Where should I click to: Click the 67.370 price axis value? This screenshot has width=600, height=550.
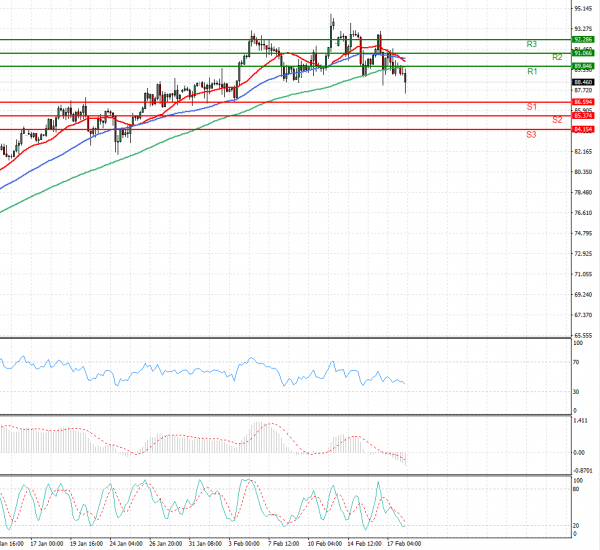[x=583, y=315]
